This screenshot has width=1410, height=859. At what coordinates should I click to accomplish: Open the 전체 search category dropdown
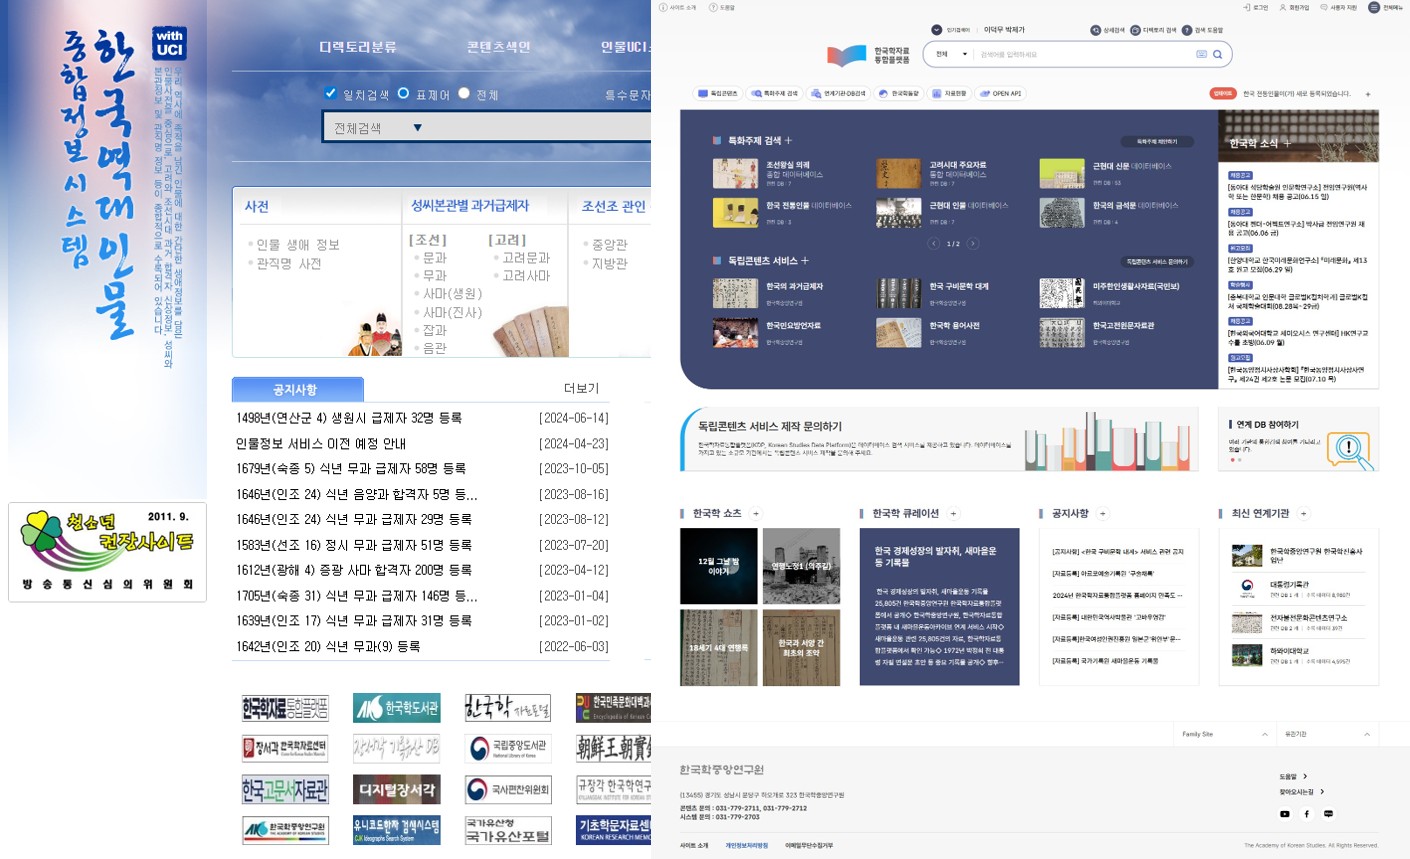(x=951, y=54)
